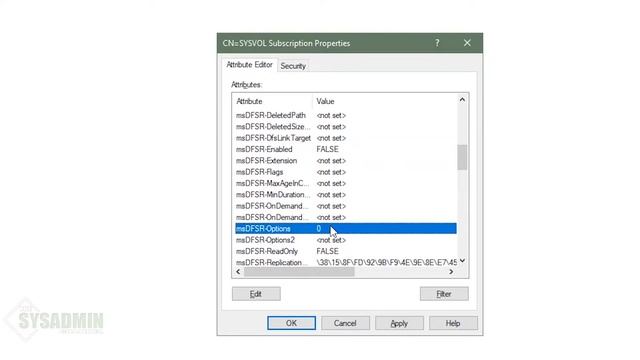
Task: Select the msDFSR-Flags attribute
Action: (x=346, y=172)
